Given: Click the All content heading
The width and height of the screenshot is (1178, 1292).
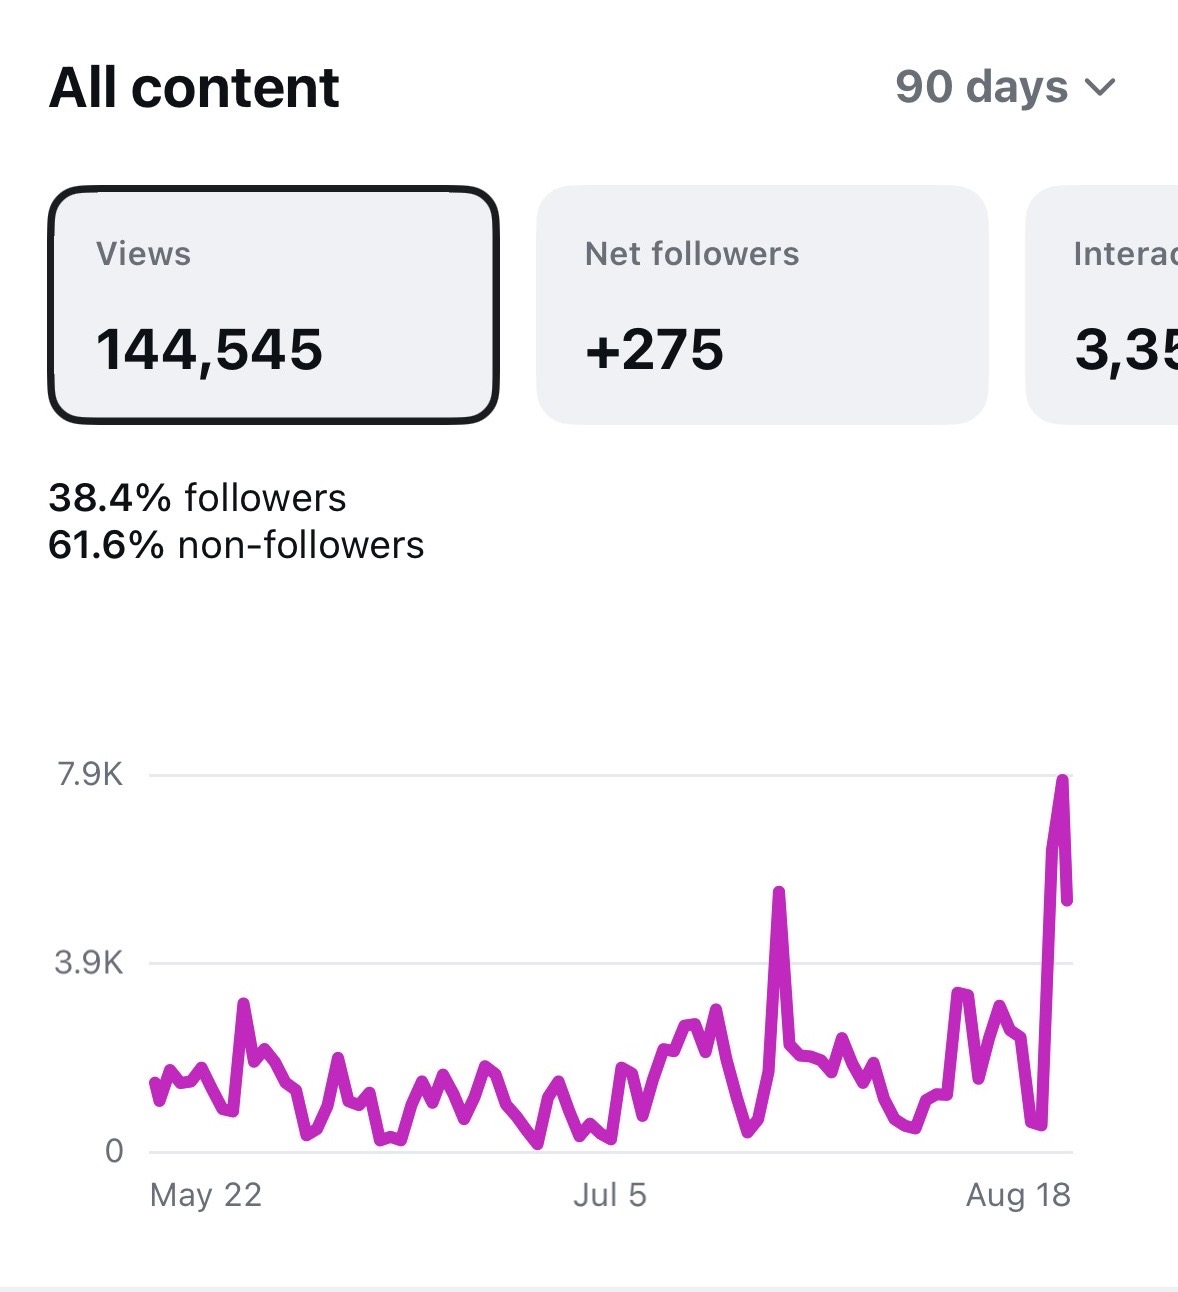Looking at the screenshot, I should (194, 88).
